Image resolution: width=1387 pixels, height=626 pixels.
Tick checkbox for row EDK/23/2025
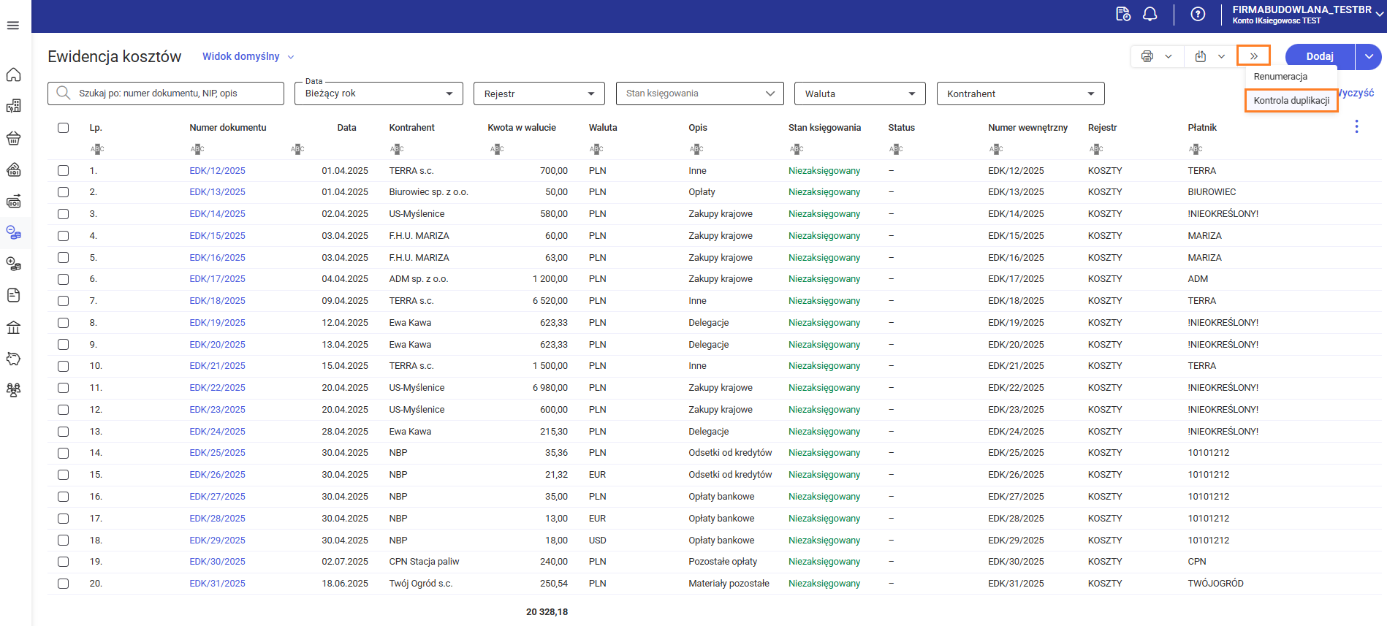(63, 409)
